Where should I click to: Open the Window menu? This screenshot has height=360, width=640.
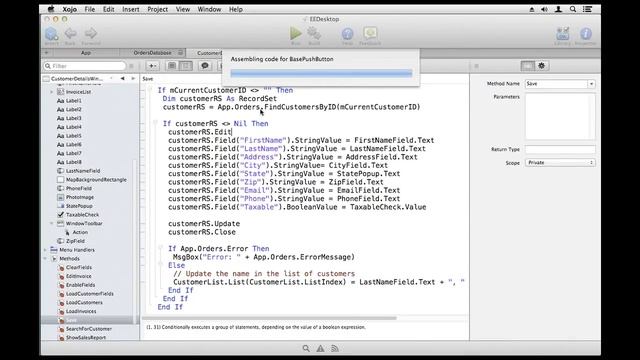point(209,9)
